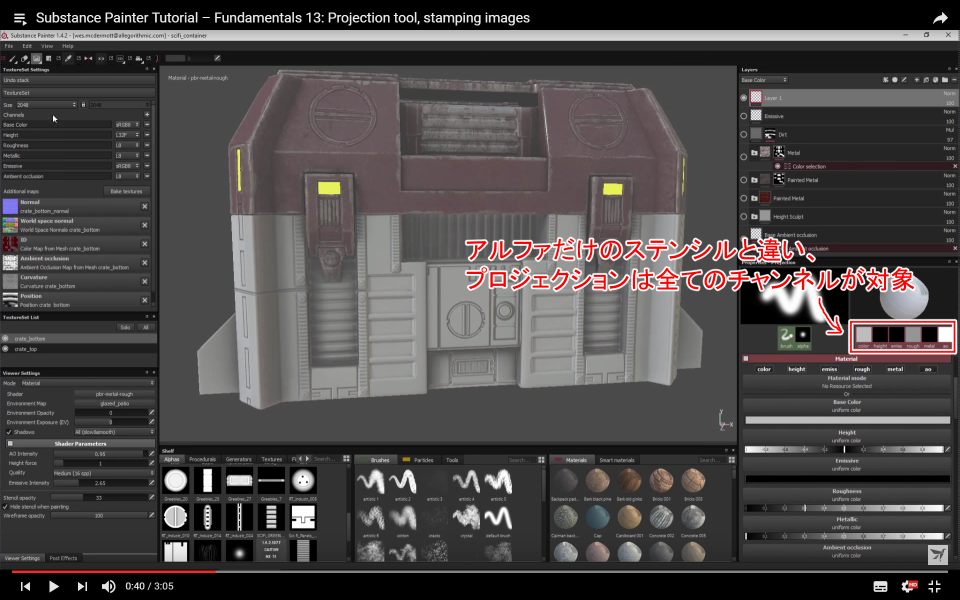The image size is (960, 600).
Task: Open the Size 2048 dropdown
Action: pos(47,105)
